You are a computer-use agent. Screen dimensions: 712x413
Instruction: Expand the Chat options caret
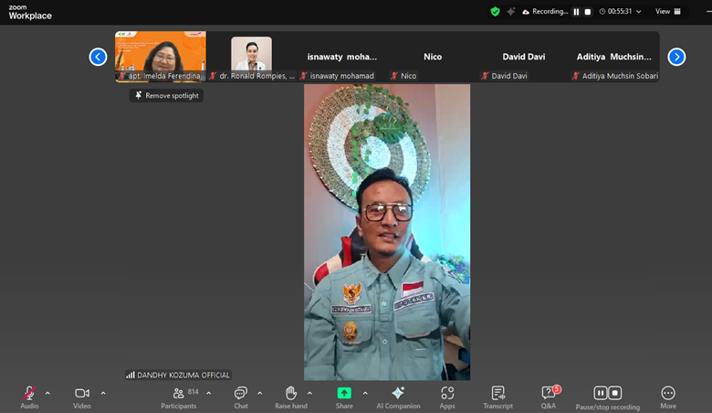pyautogui.click(x=260, y=393)
